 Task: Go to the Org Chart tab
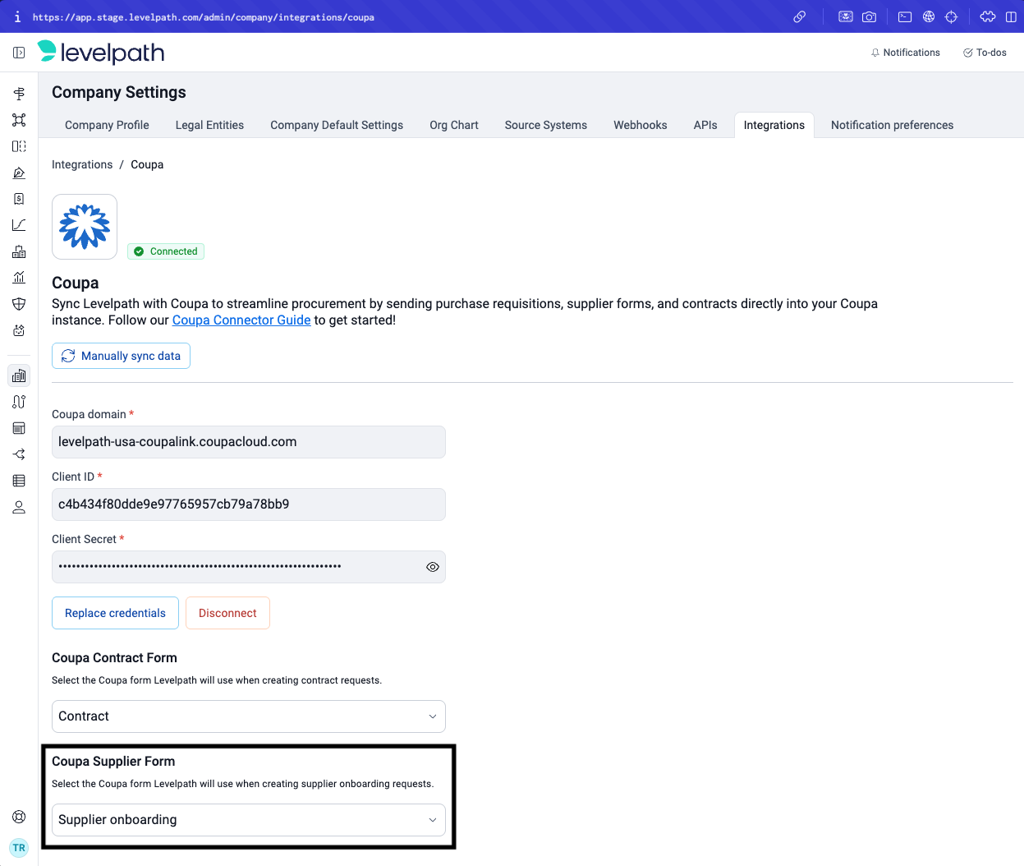[x=454, y=125]
